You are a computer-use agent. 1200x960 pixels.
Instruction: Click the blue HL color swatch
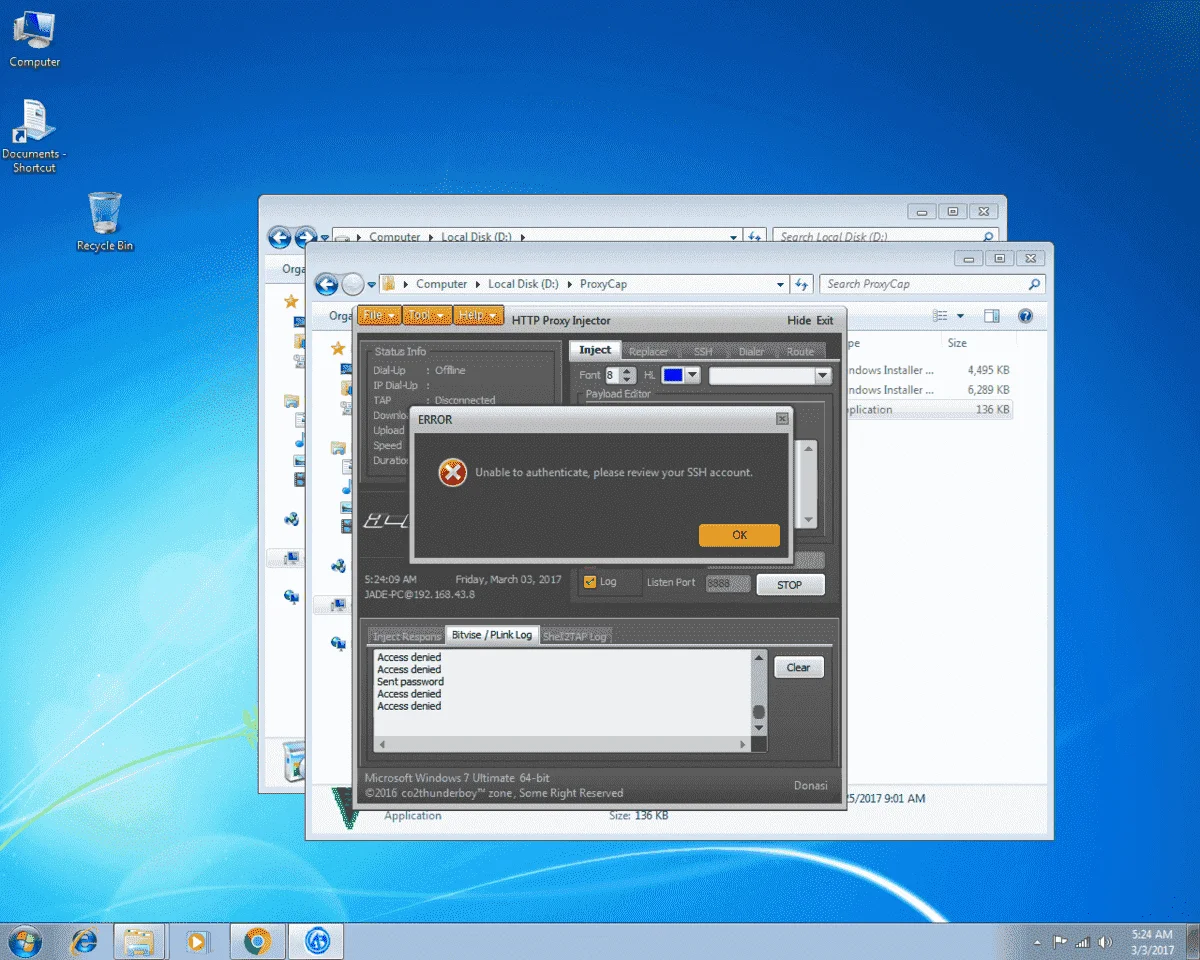(672, 376)
